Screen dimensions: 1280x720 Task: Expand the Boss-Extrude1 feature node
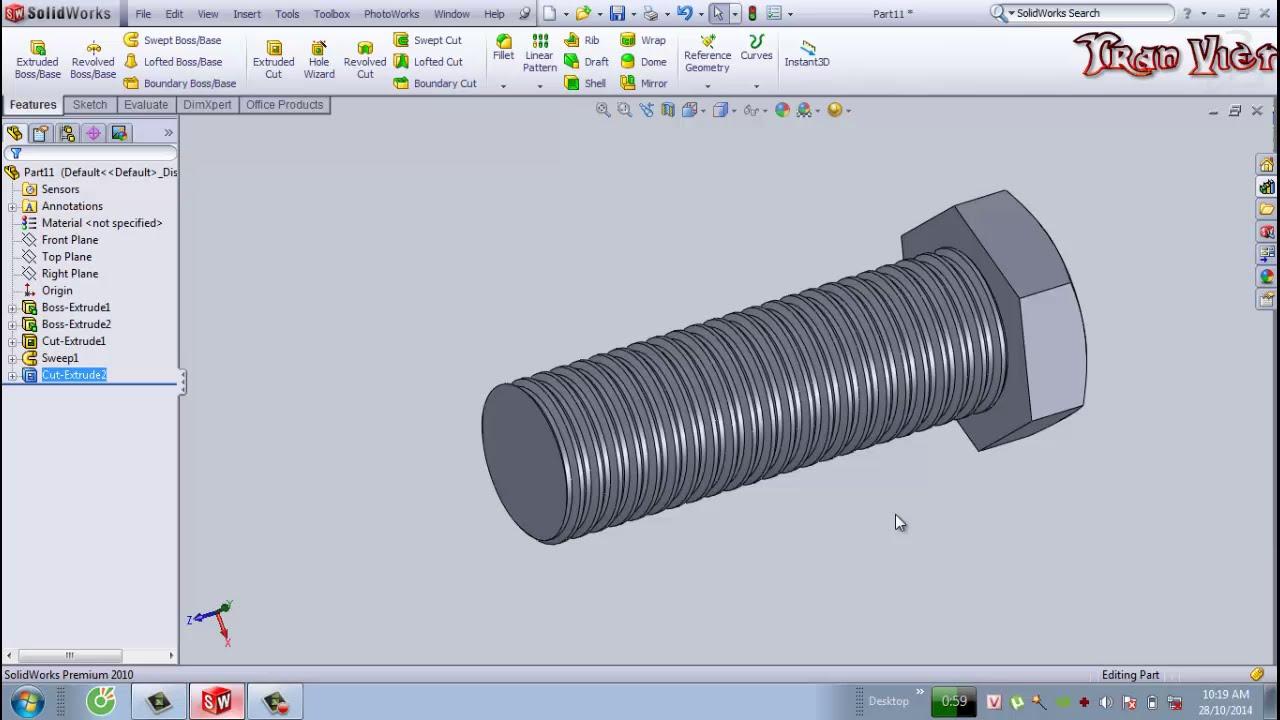point(12,308)
